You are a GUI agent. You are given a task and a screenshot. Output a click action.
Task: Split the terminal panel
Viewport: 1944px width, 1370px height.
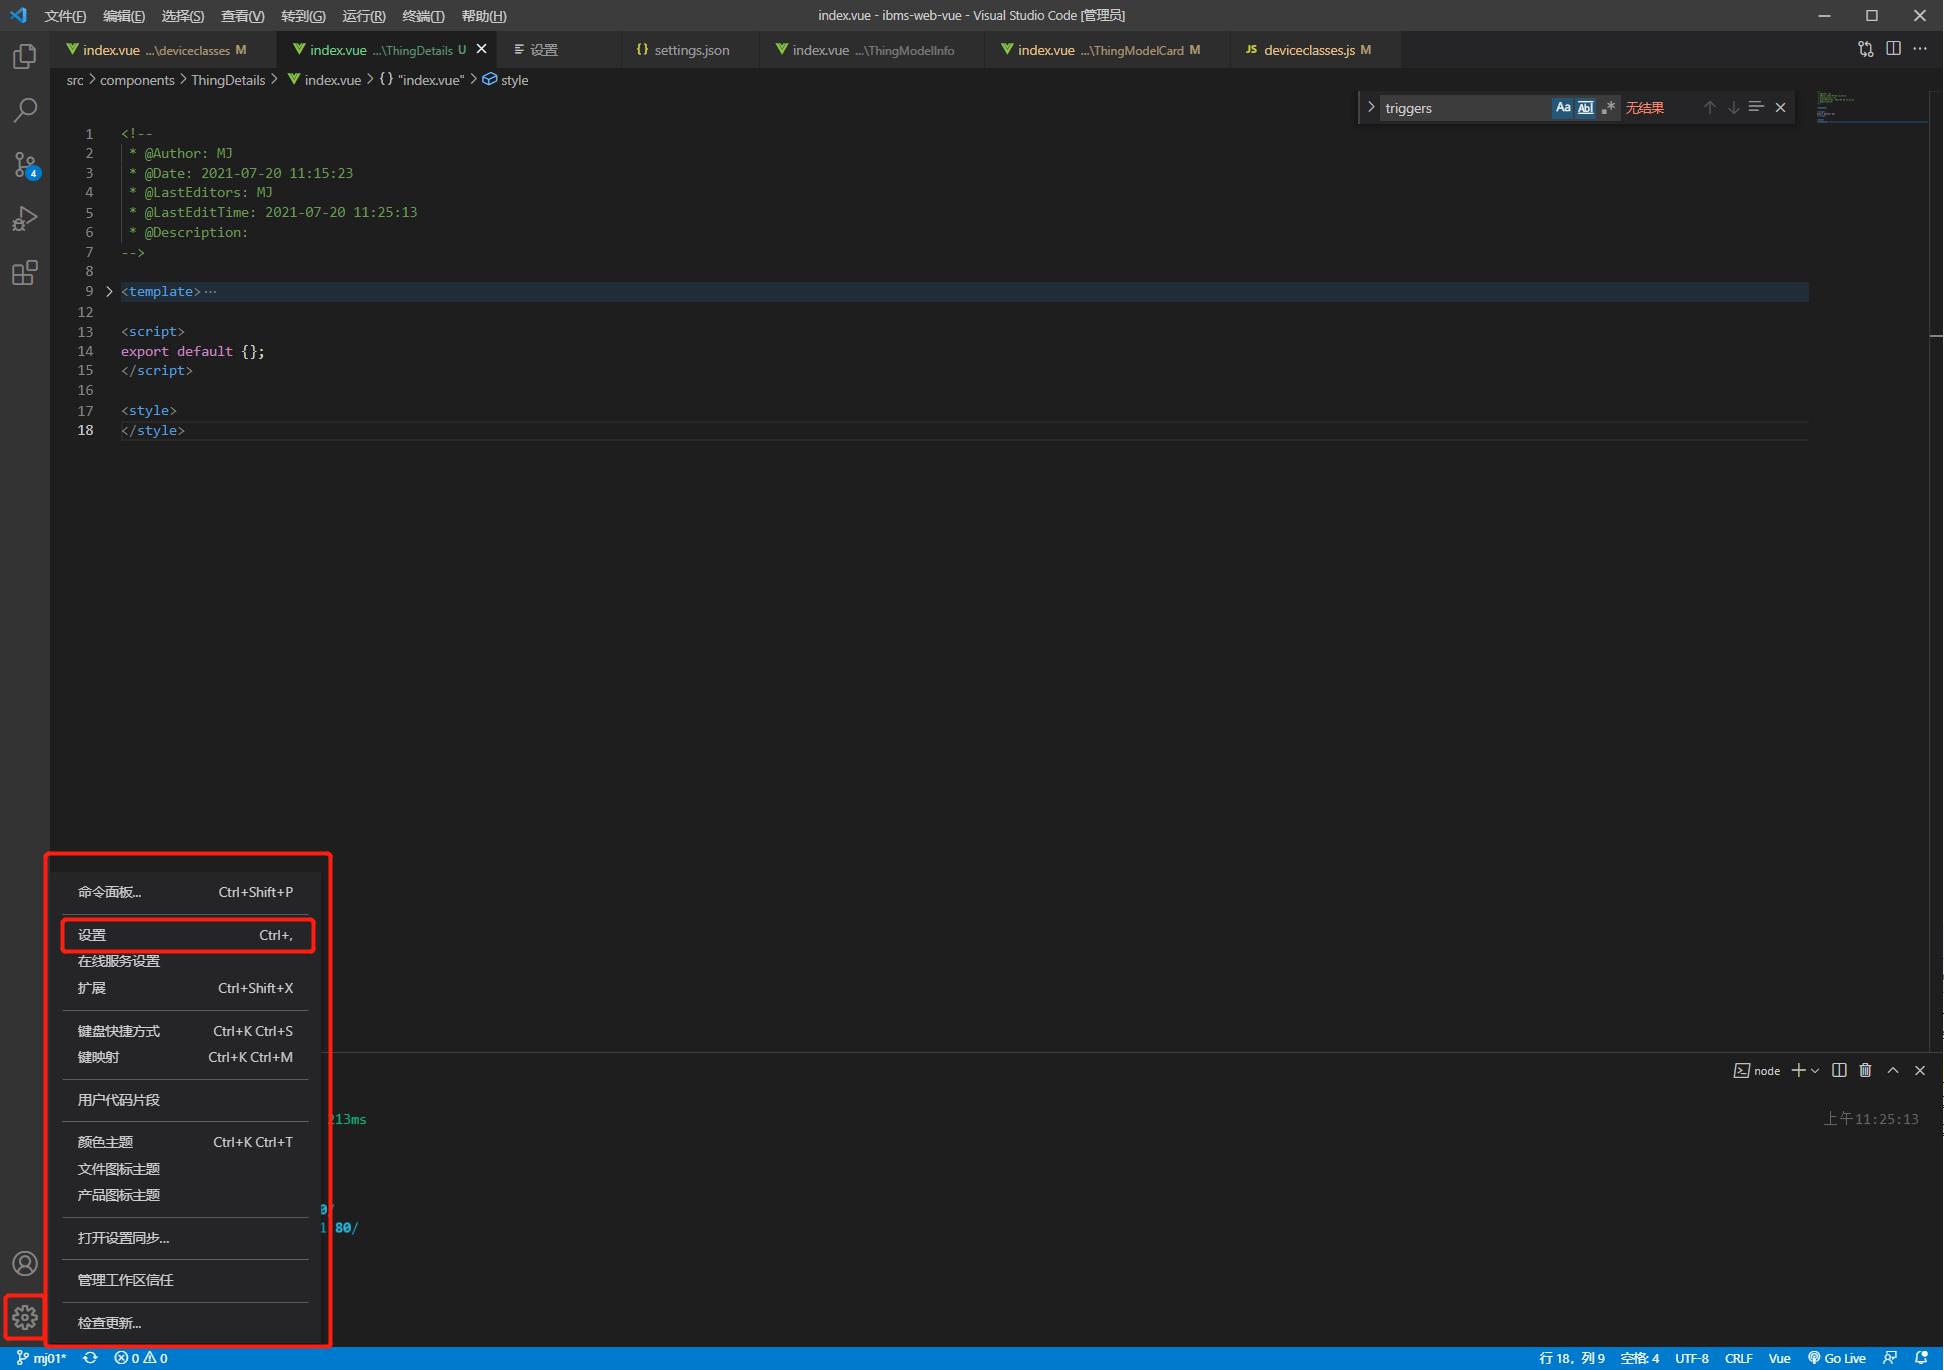[x=1839, y=1070]
